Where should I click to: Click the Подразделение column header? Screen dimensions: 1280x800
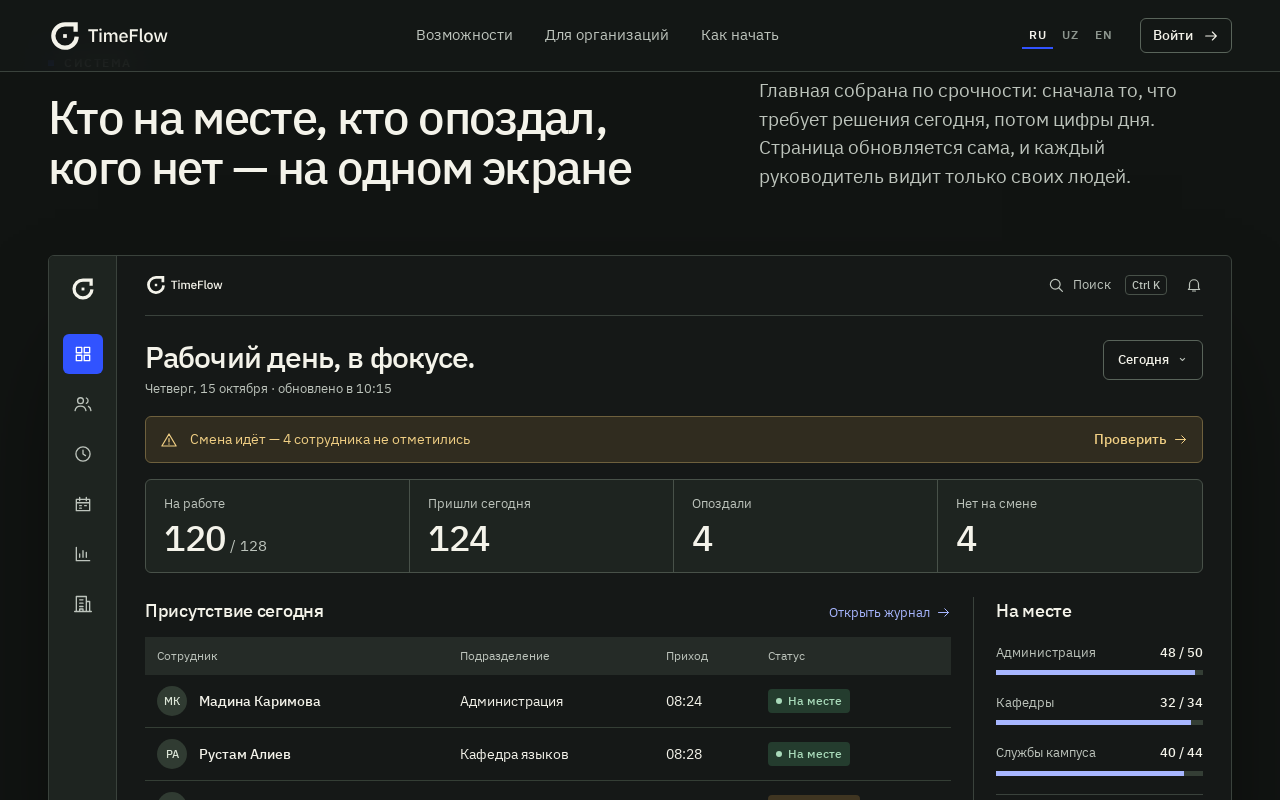504,656
